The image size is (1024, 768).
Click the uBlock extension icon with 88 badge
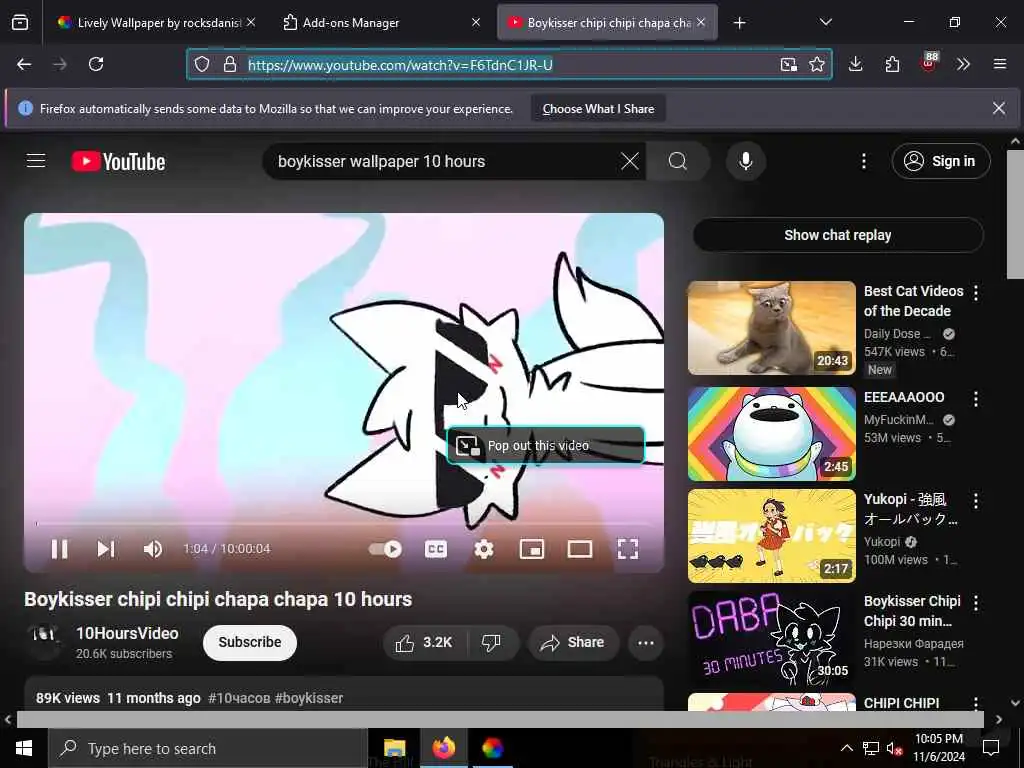coord(929,63)
